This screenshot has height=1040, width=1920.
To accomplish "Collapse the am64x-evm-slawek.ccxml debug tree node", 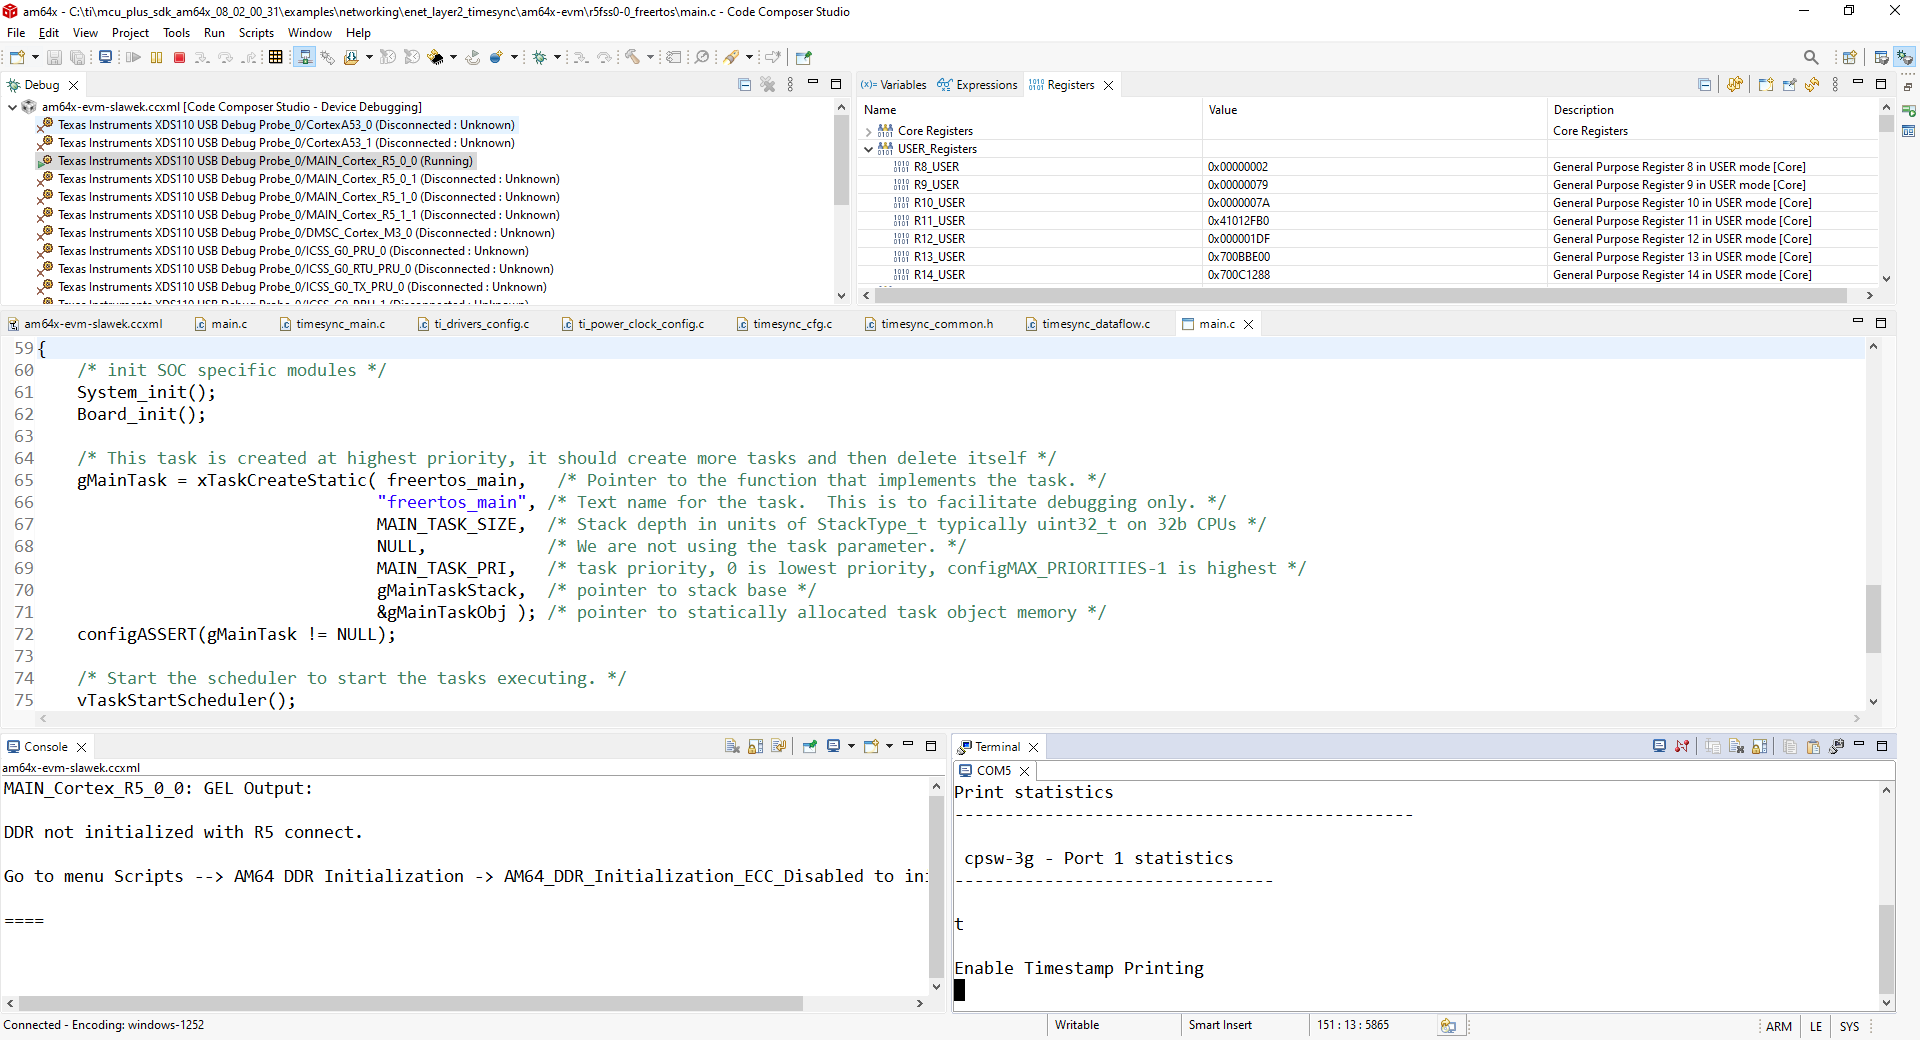I will [12, 107].
